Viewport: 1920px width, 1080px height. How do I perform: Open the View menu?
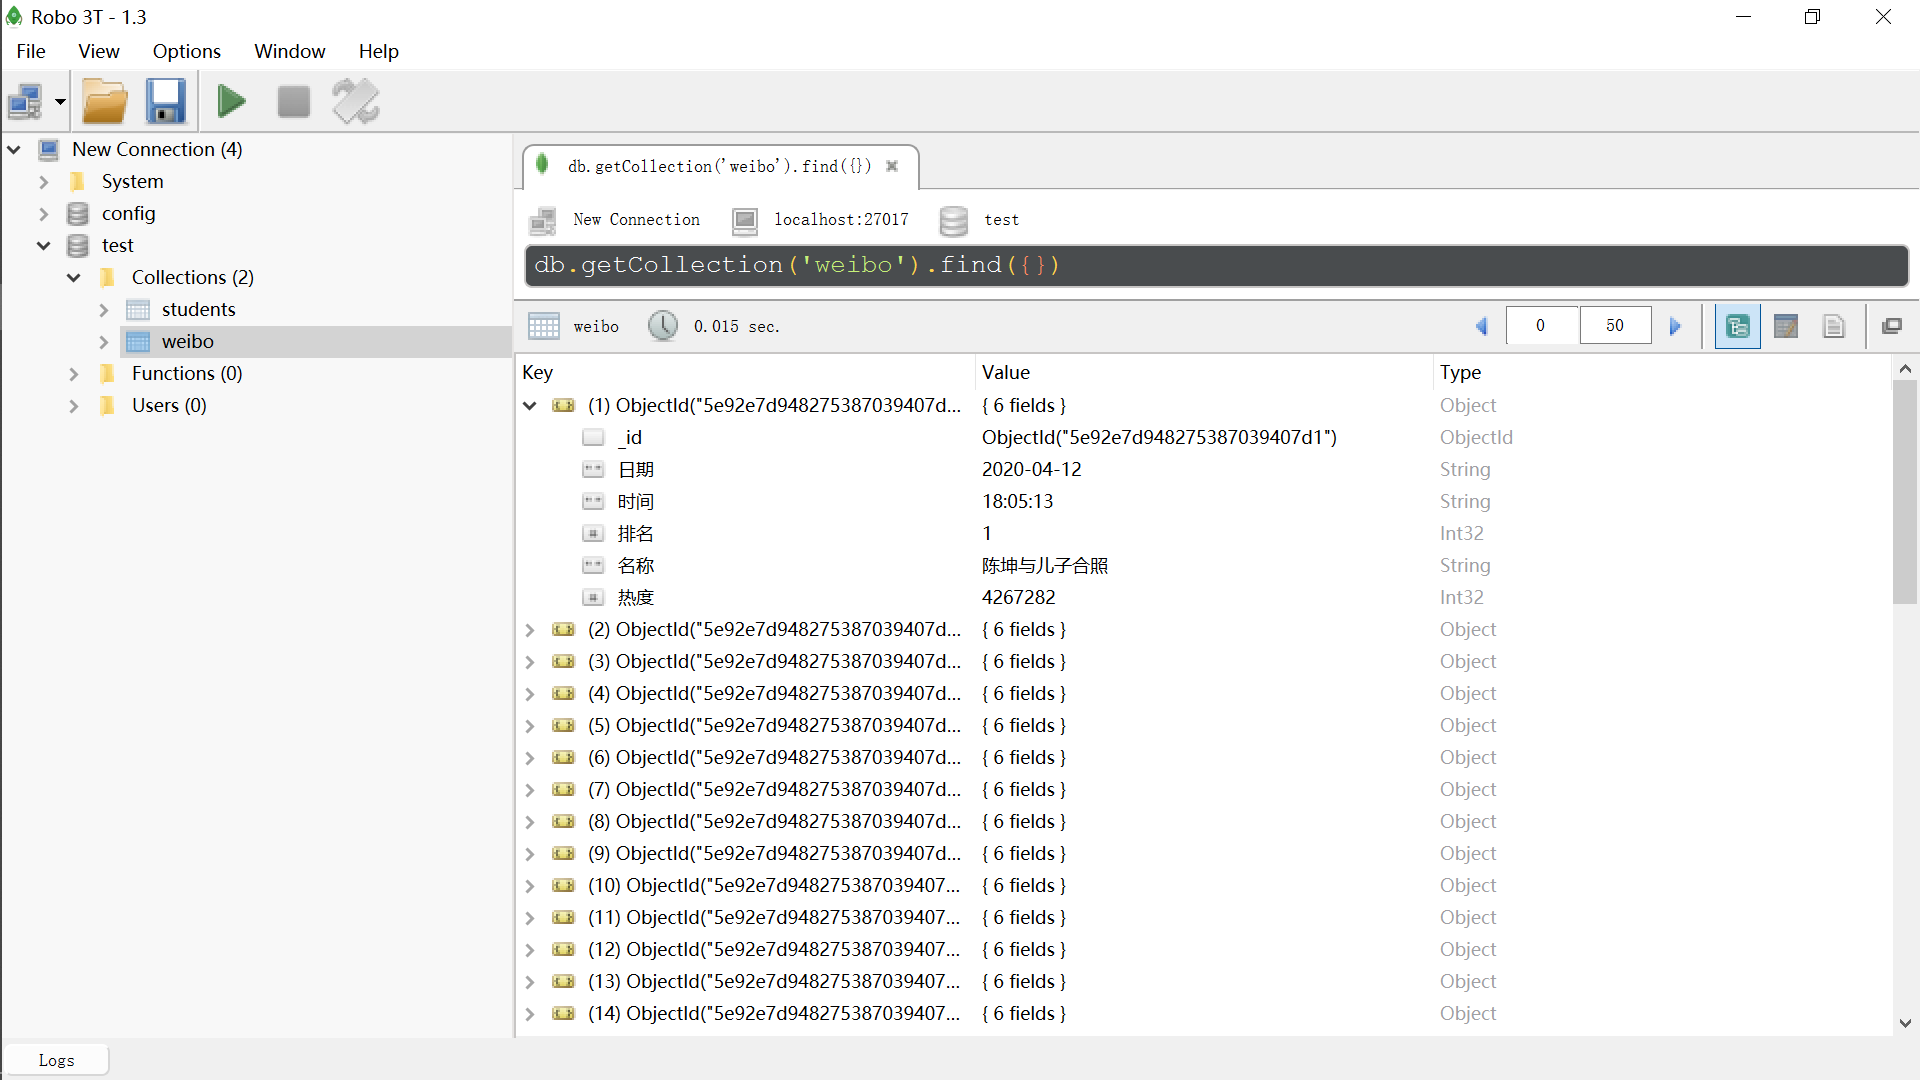pyautogui.click(x=99, y=51)
